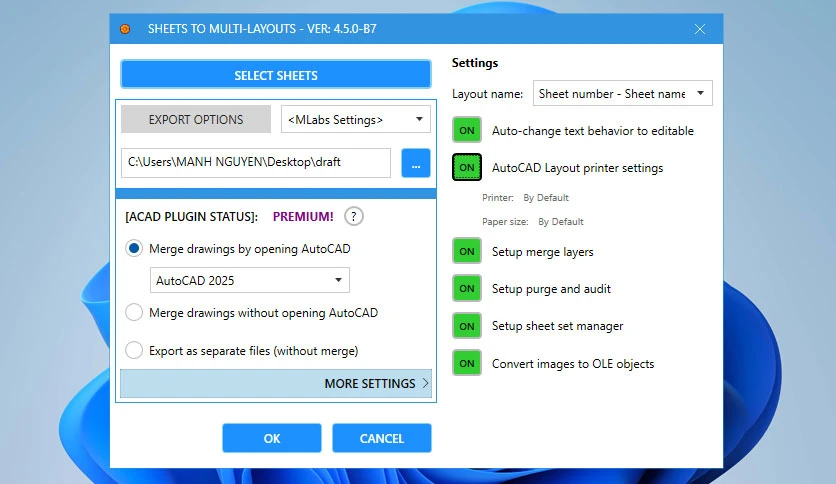Image resolution: width=836 pixels, height=484 pixels.
Task: Toggle Convert images to OLE objects
Action: [467, 363]
